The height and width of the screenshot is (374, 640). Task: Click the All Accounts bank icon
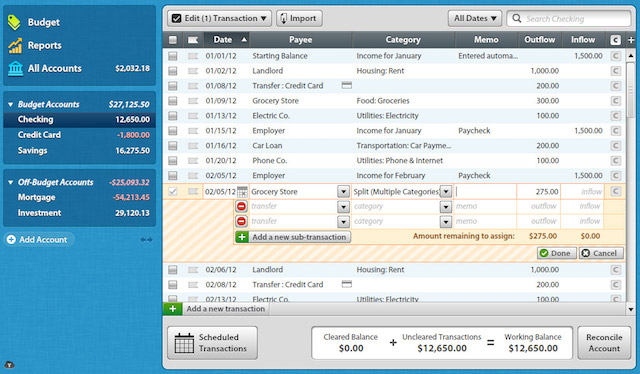15,68
